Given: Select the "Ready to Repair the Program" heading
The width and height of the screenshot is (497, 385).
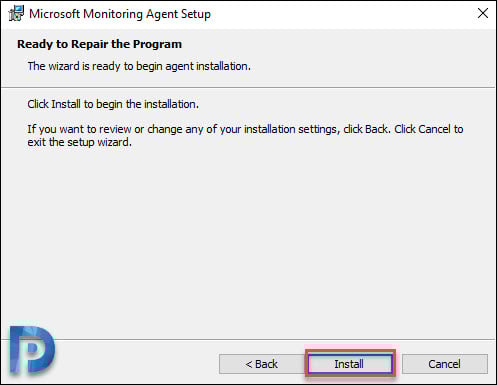Looking at the screenshot, I should (x=99, y=44).
